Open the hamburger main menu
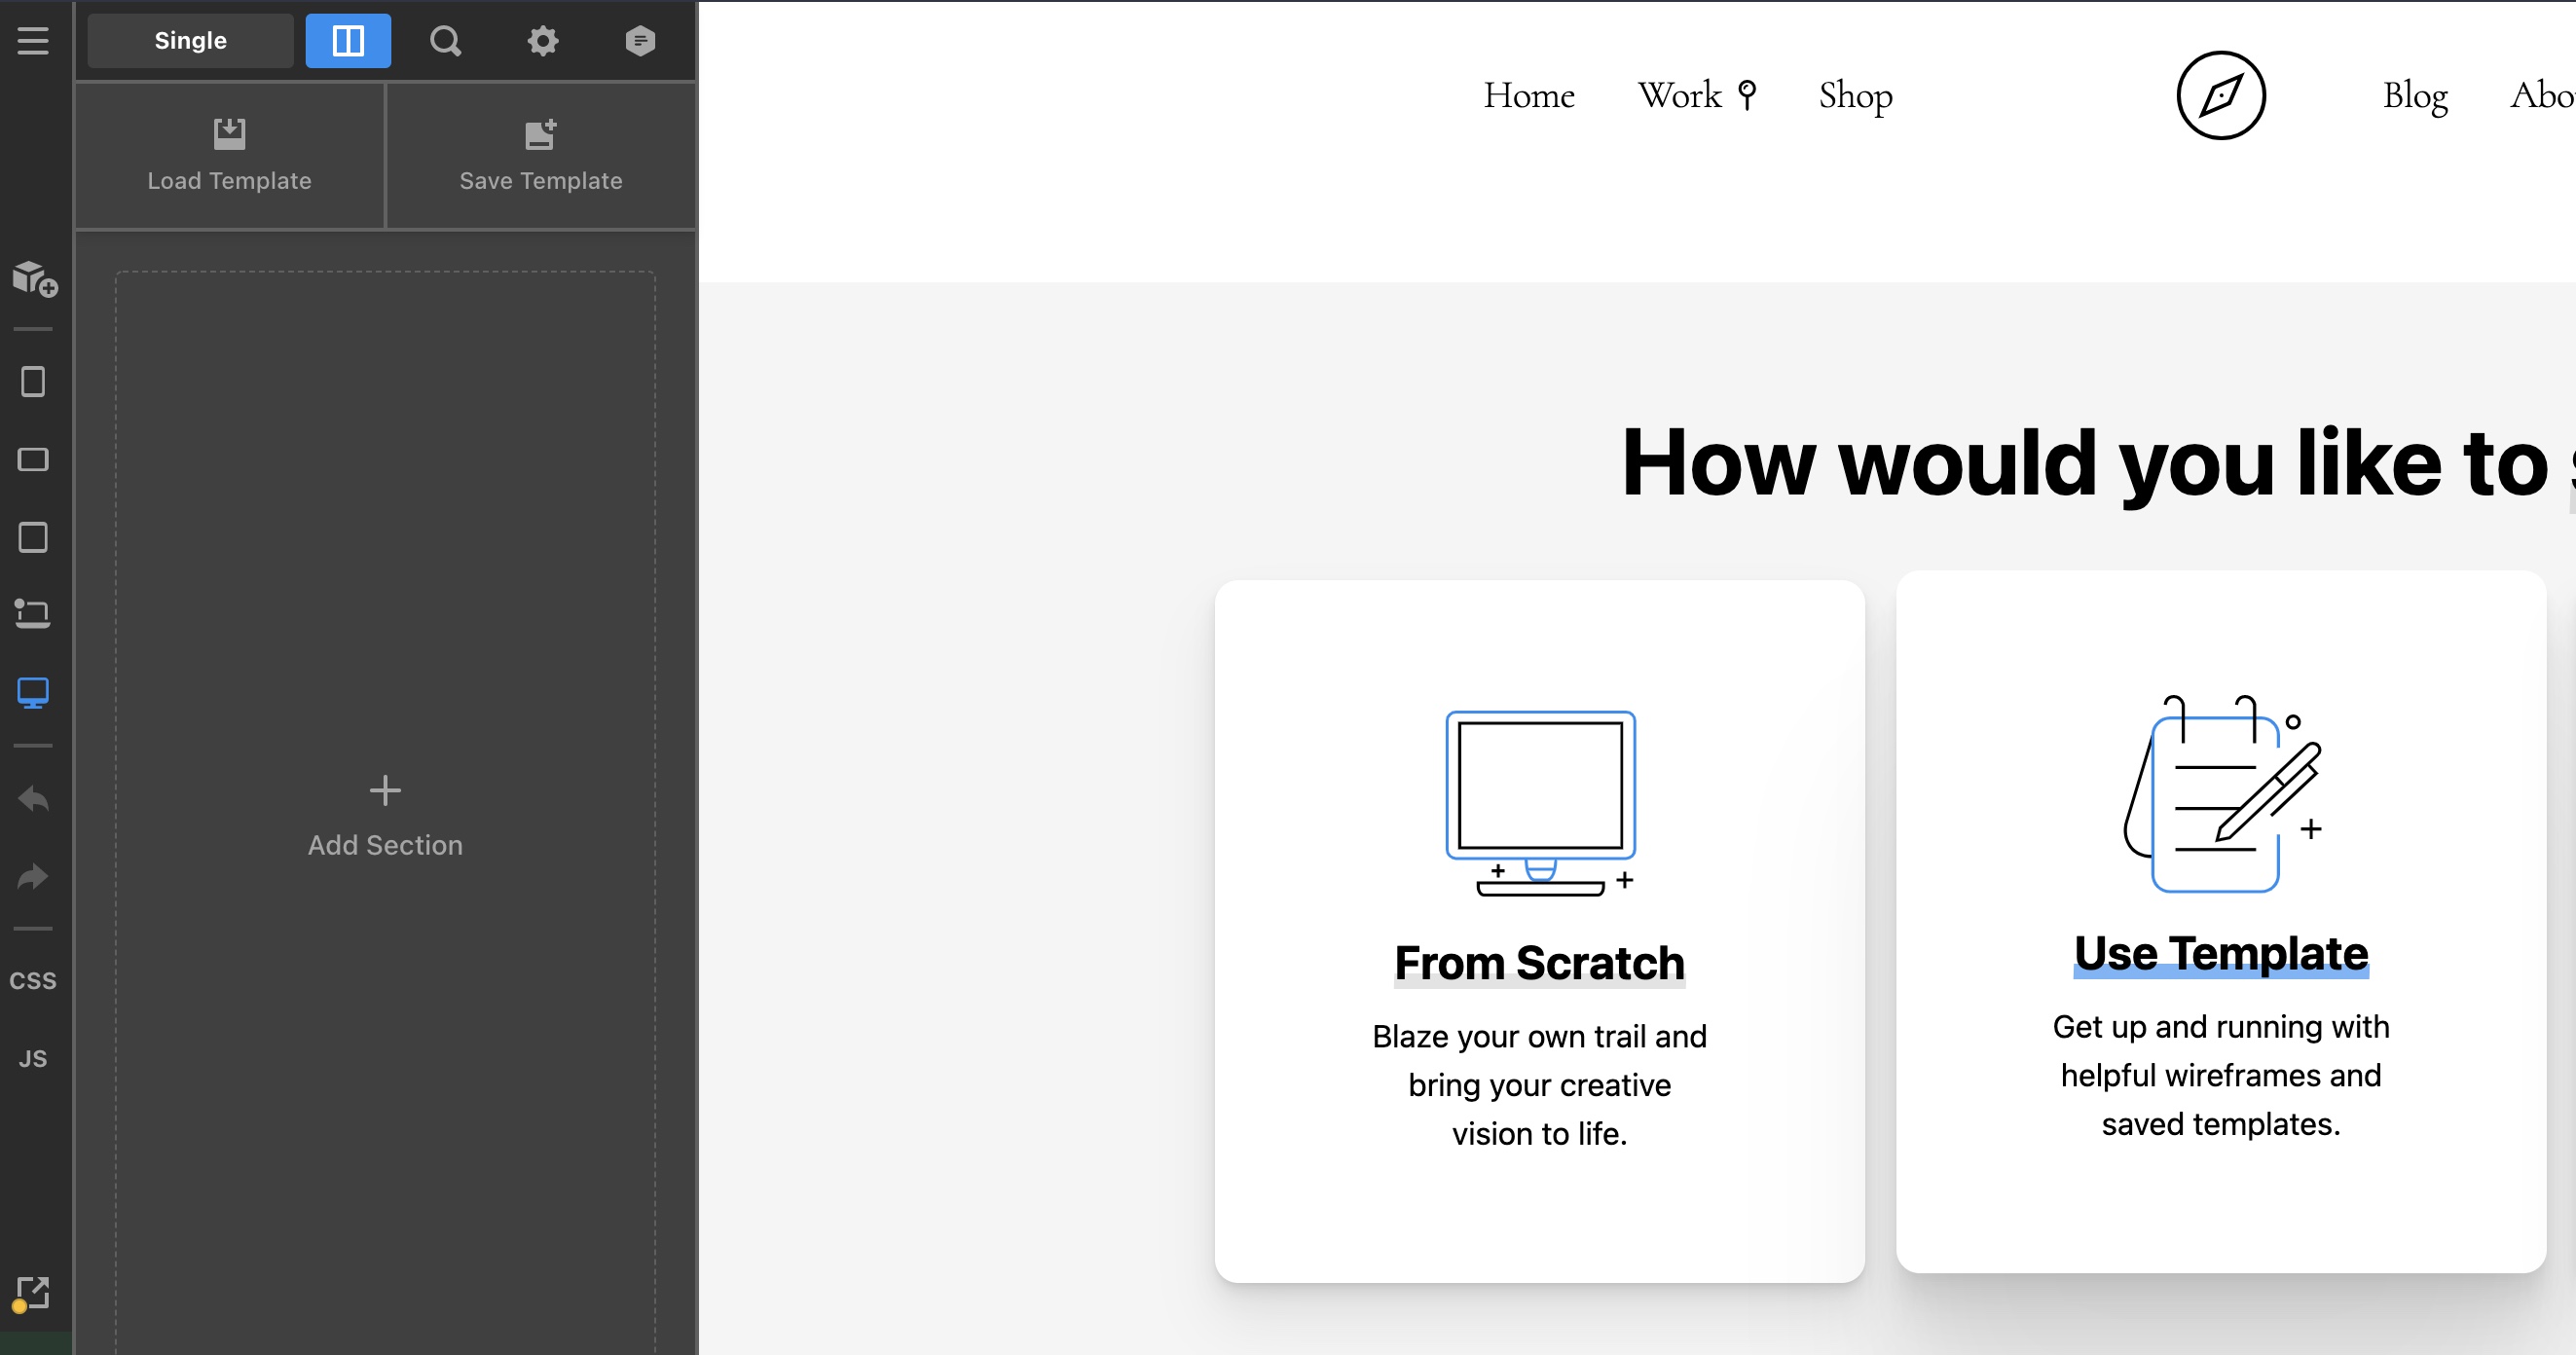The height and width of the screenshot is (1355, 2576). (33, 41)
